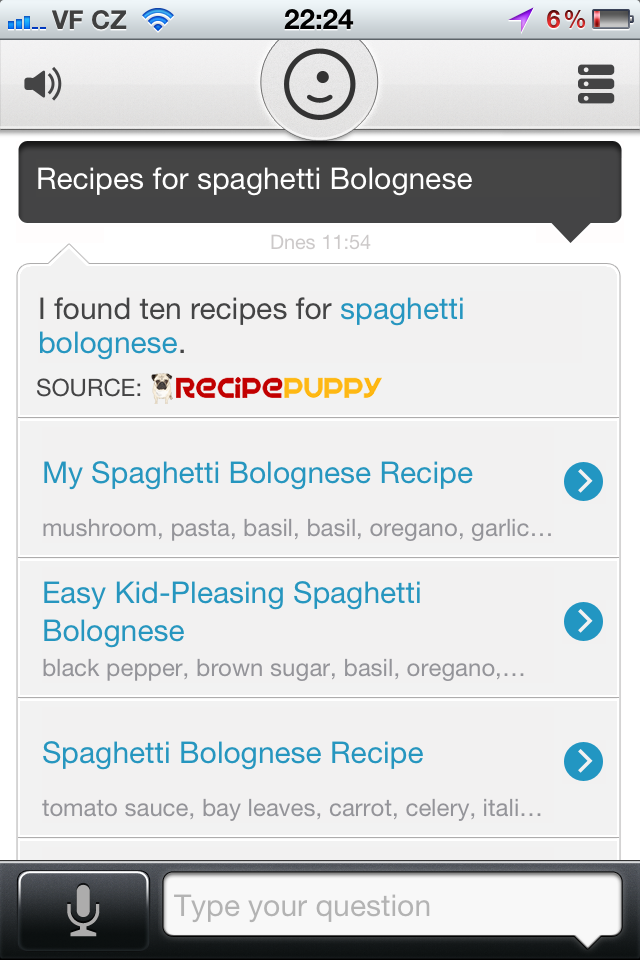Viewport: 640px width, 960px height.
Task: Tap the Wi-Fi status icon
Action: coord(157,18)
